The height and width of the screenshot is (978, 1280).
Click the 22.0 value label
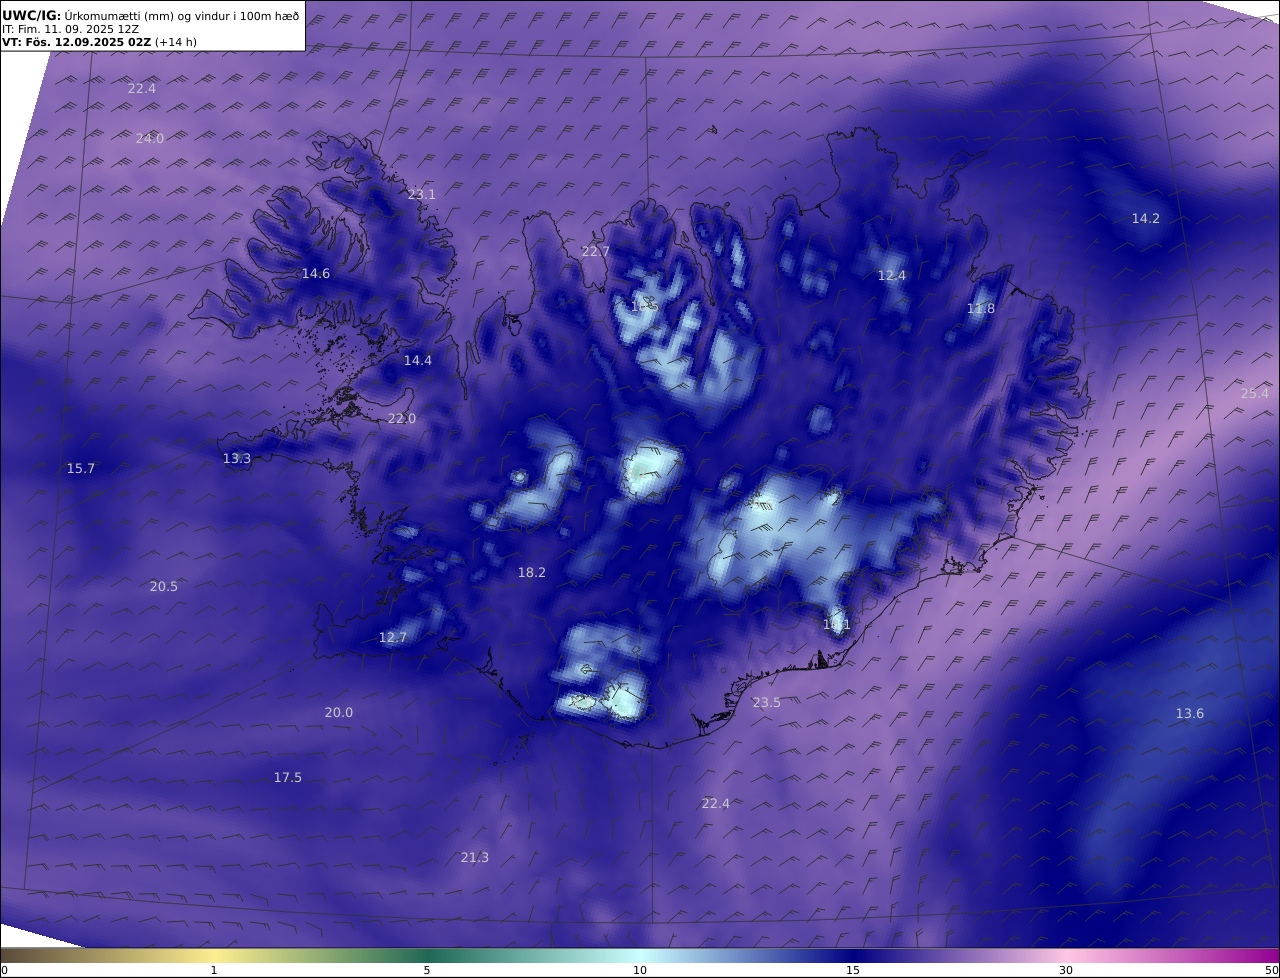click(x=402, y=418)
